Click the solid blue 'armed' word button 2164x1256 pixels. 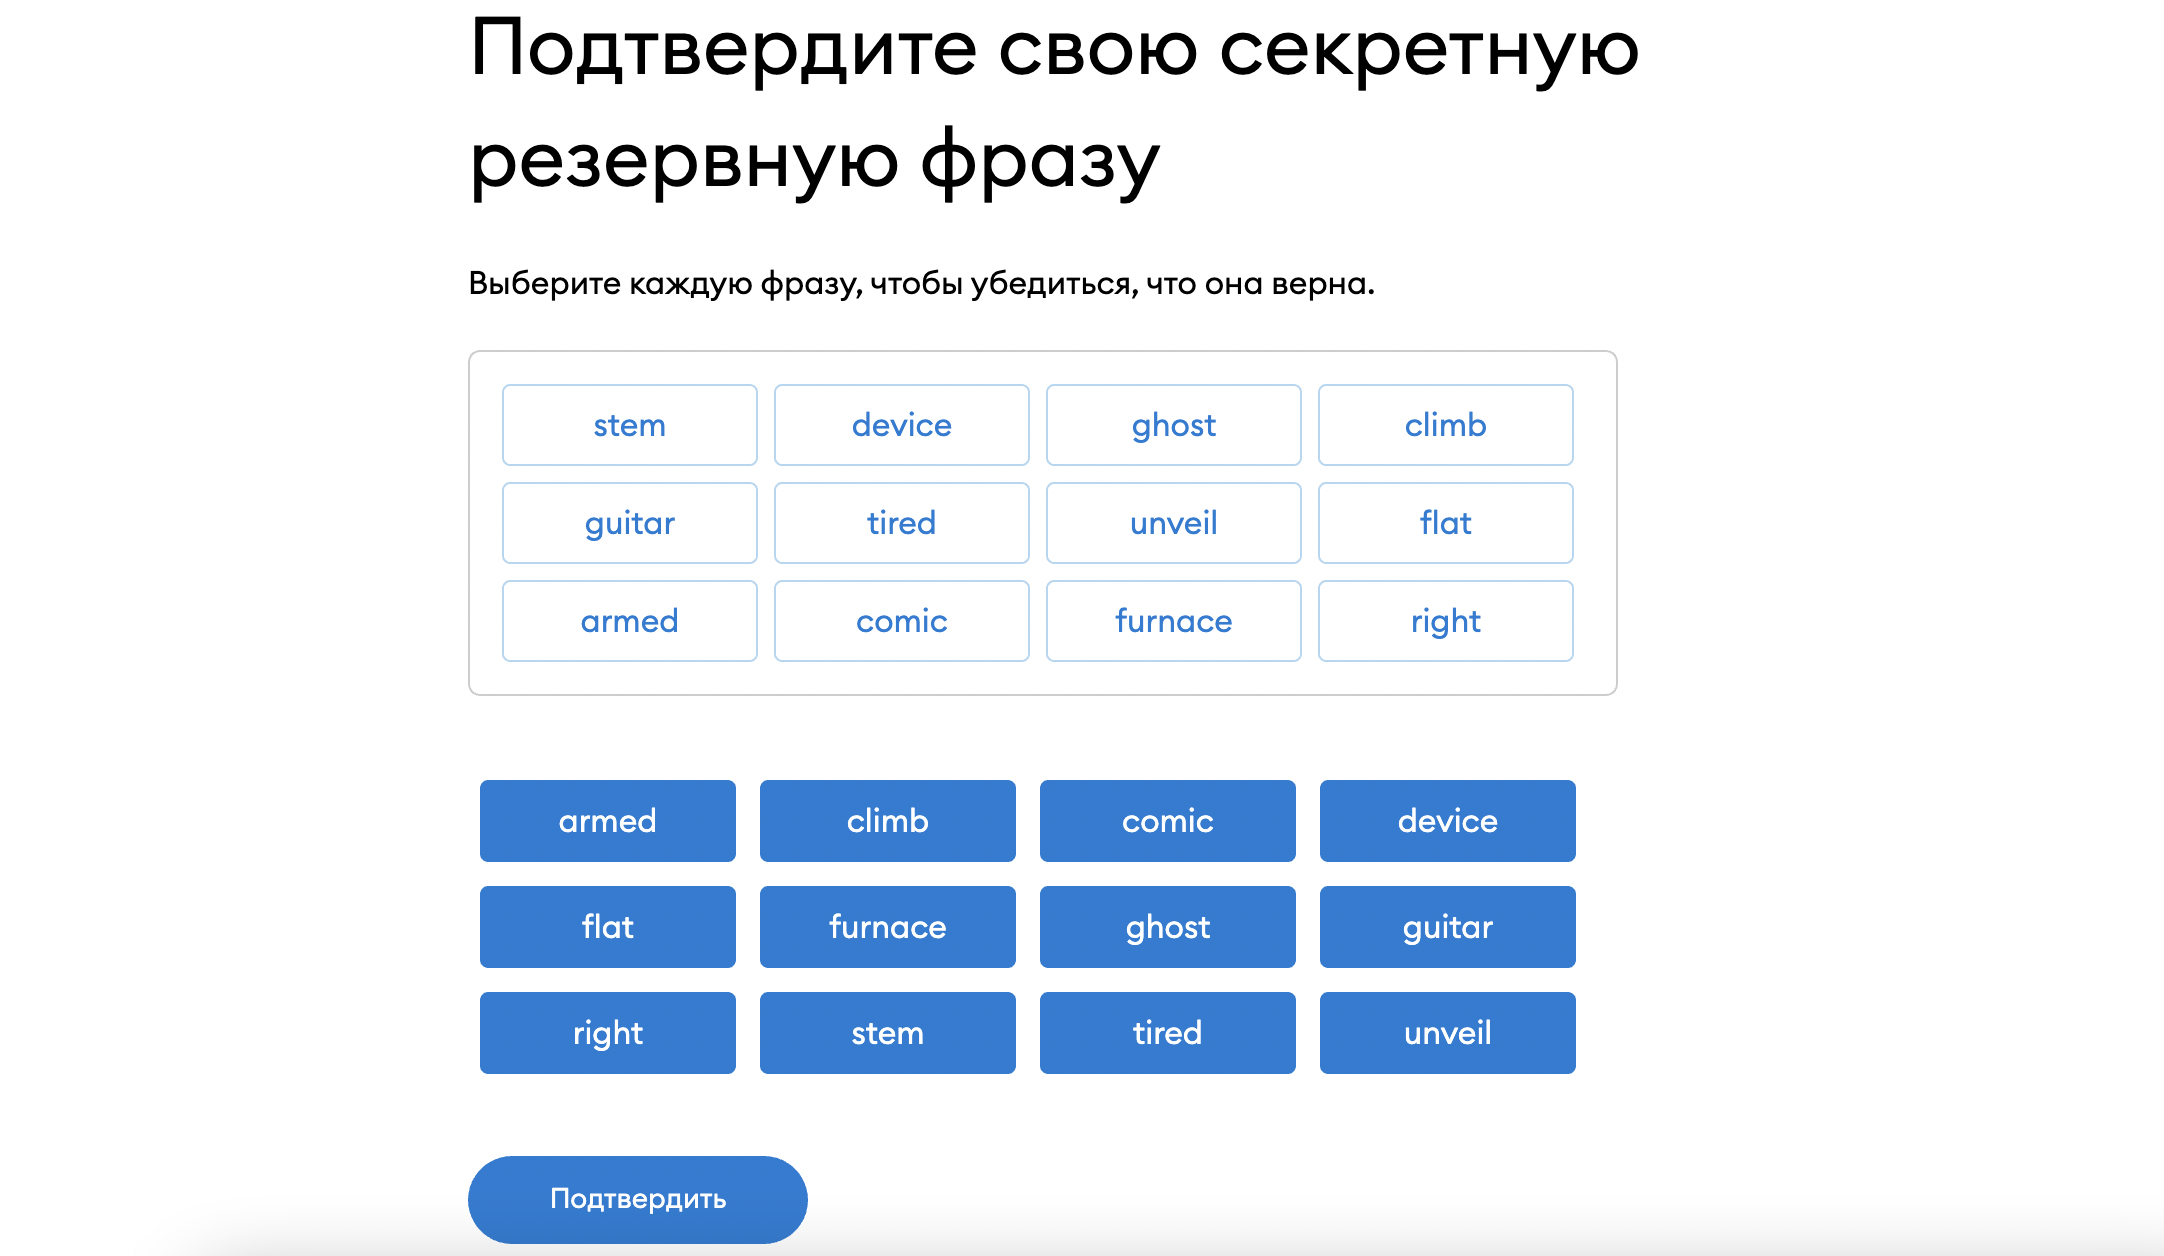[x=607, y=821]
